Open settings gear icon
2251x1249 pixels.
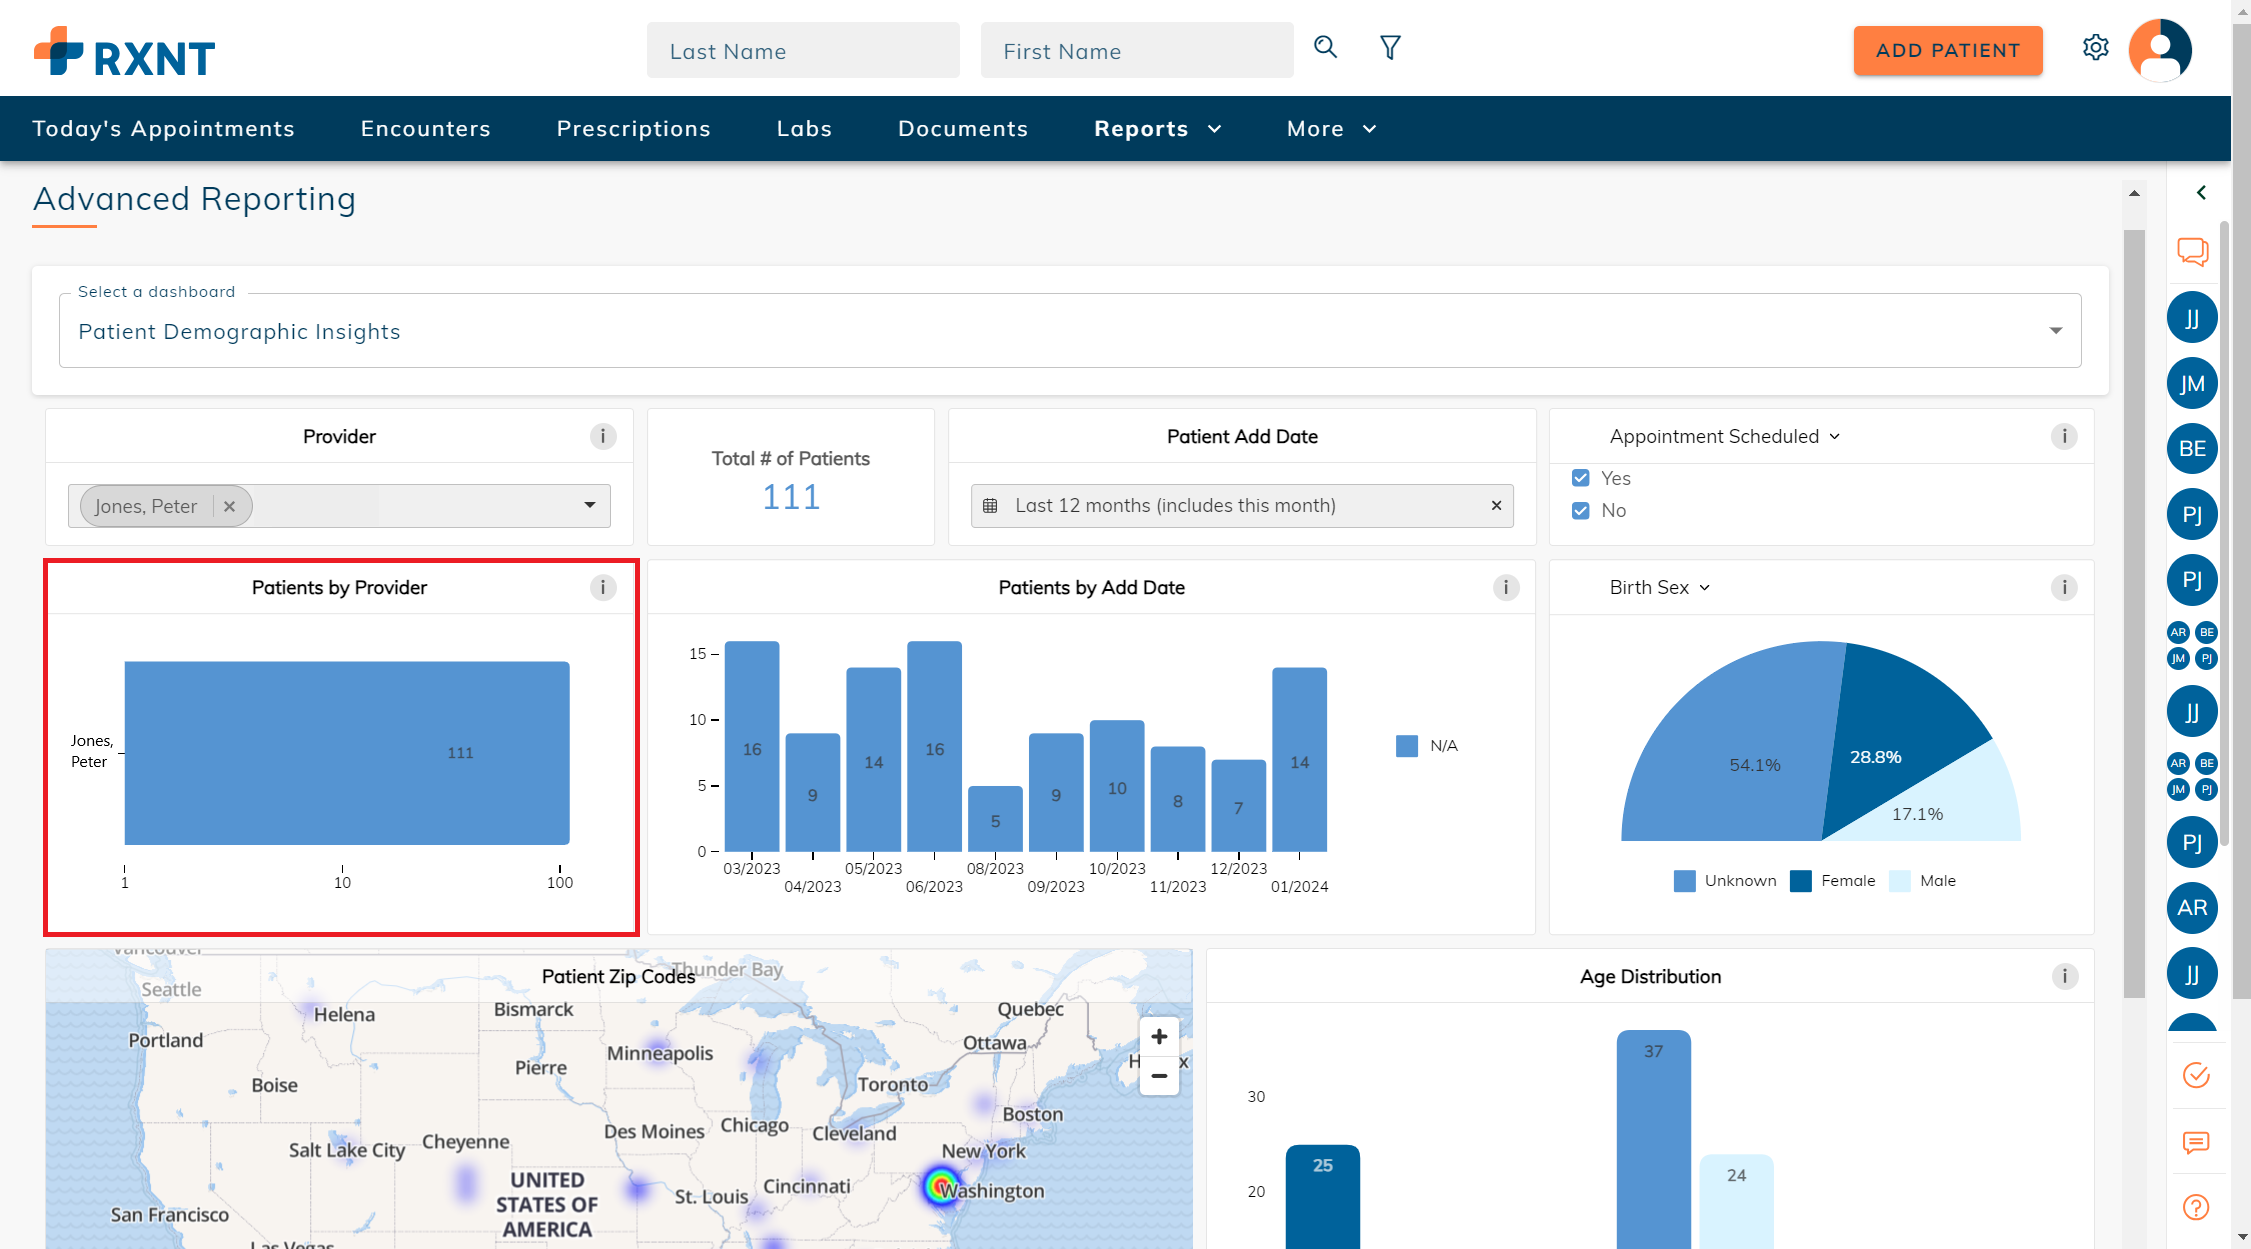pos(2095,47)
